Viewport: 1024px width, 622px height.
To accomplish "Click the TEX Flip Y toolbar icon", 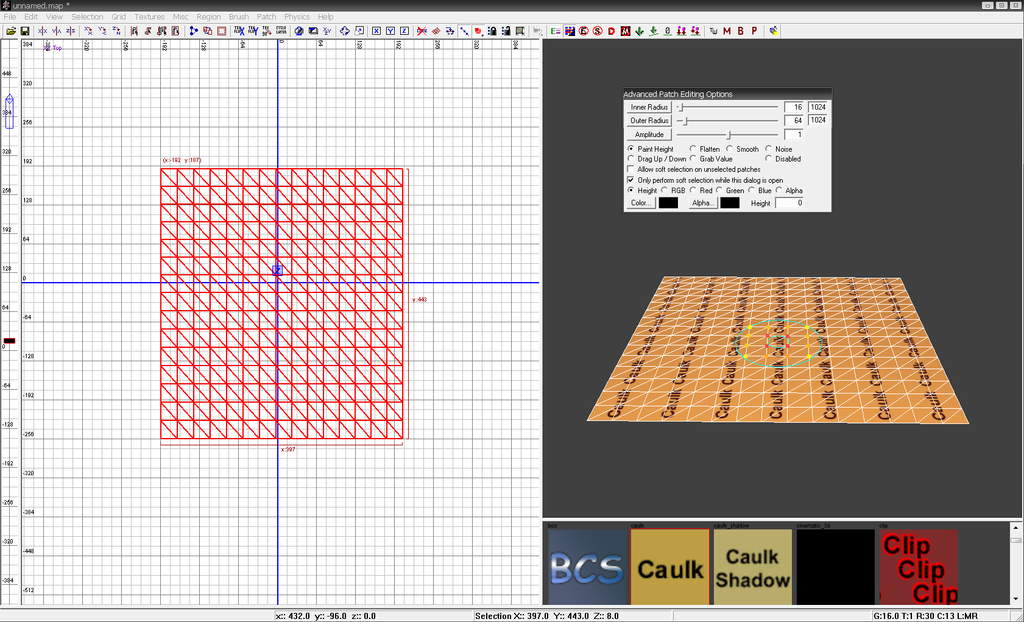I will [253, 31].
